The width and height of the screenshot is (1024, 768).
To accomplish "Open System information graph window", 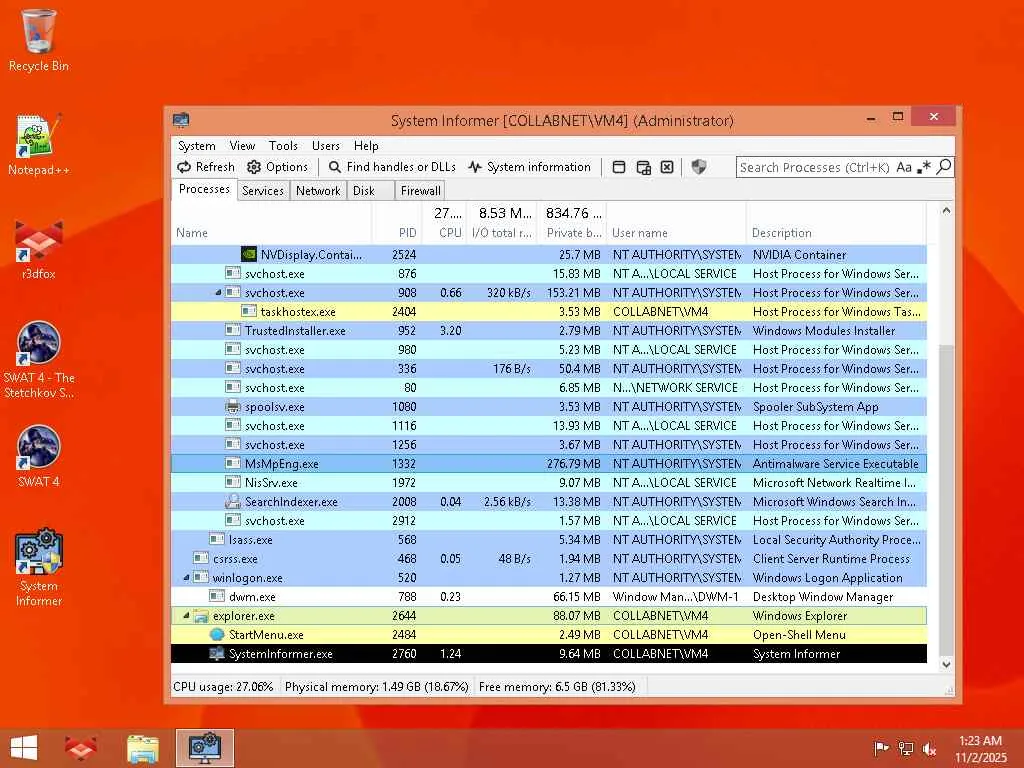I will pos(530,167).
